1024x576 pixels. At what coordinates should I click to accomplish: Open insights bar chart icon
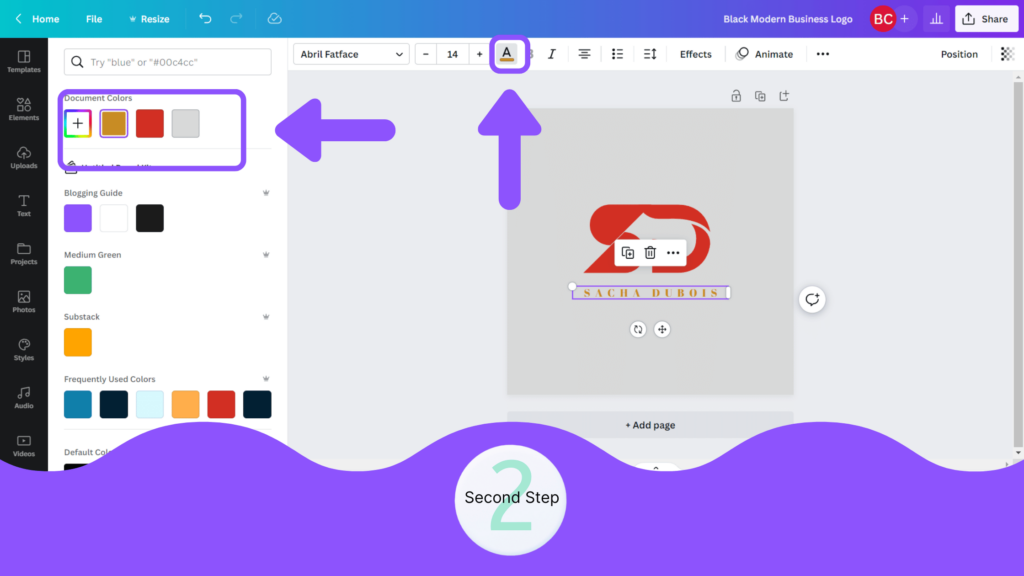pyautogui.click(x=936, y=19)
